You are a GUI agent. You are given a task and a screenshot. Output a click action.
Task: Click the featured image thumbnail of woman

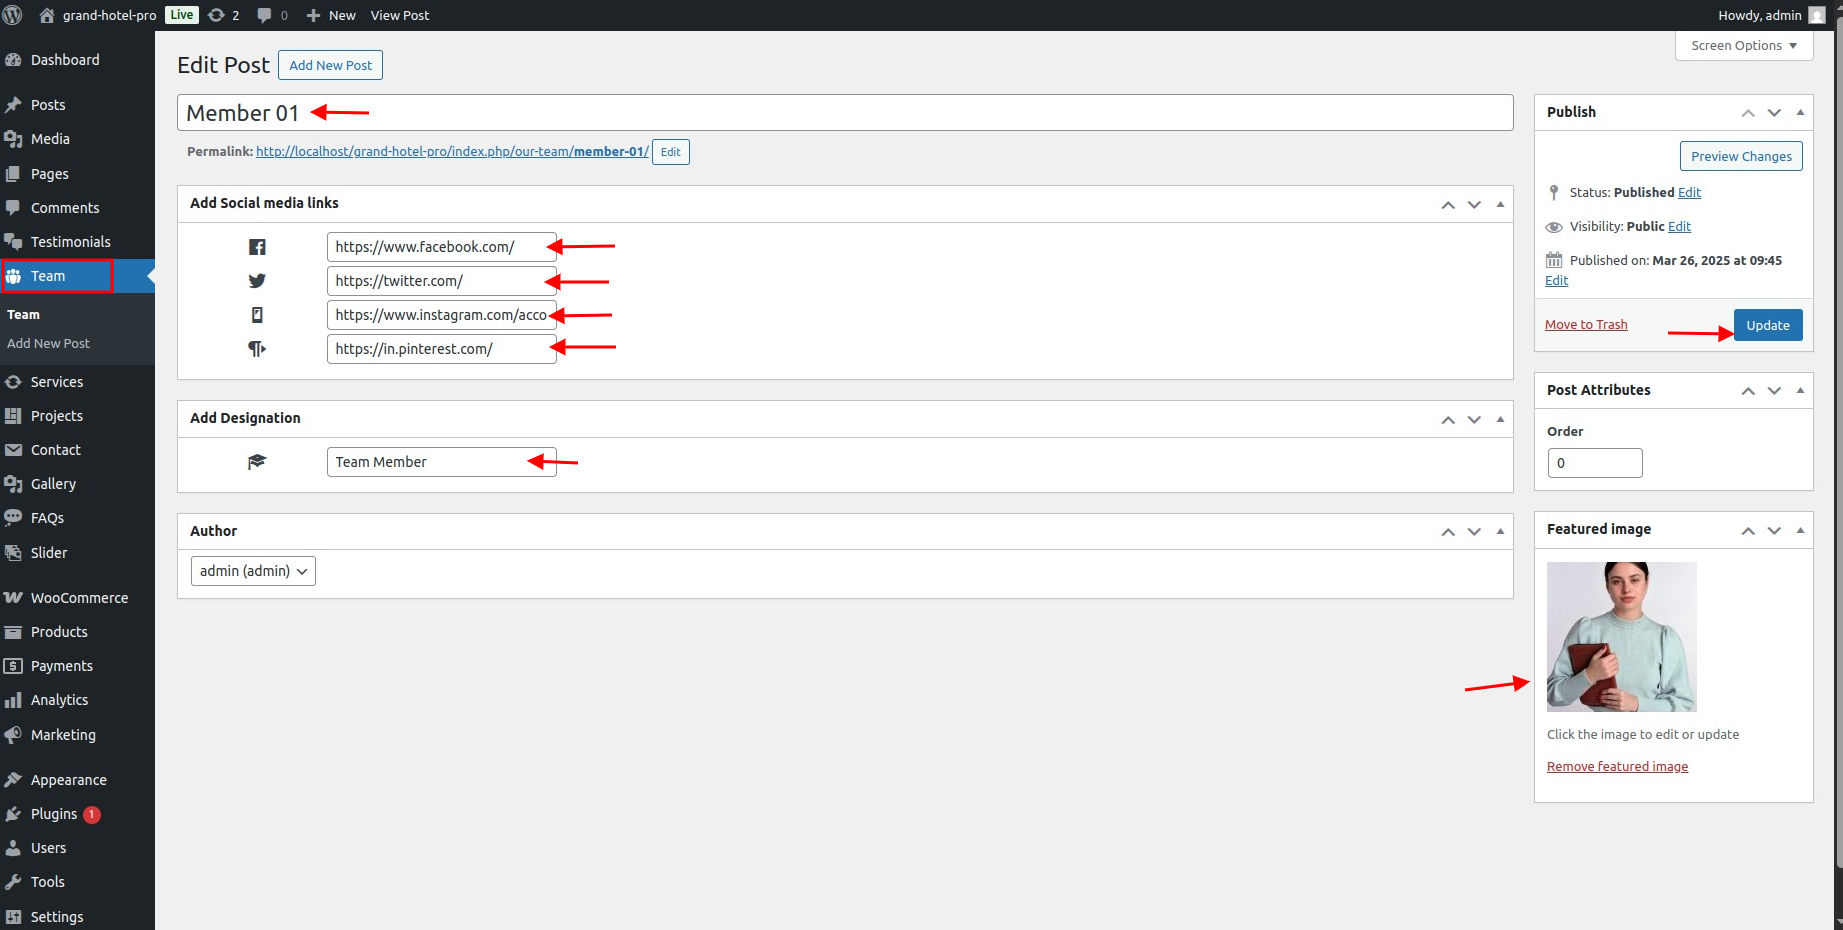pyautogui.click(x=1621, y=637)
